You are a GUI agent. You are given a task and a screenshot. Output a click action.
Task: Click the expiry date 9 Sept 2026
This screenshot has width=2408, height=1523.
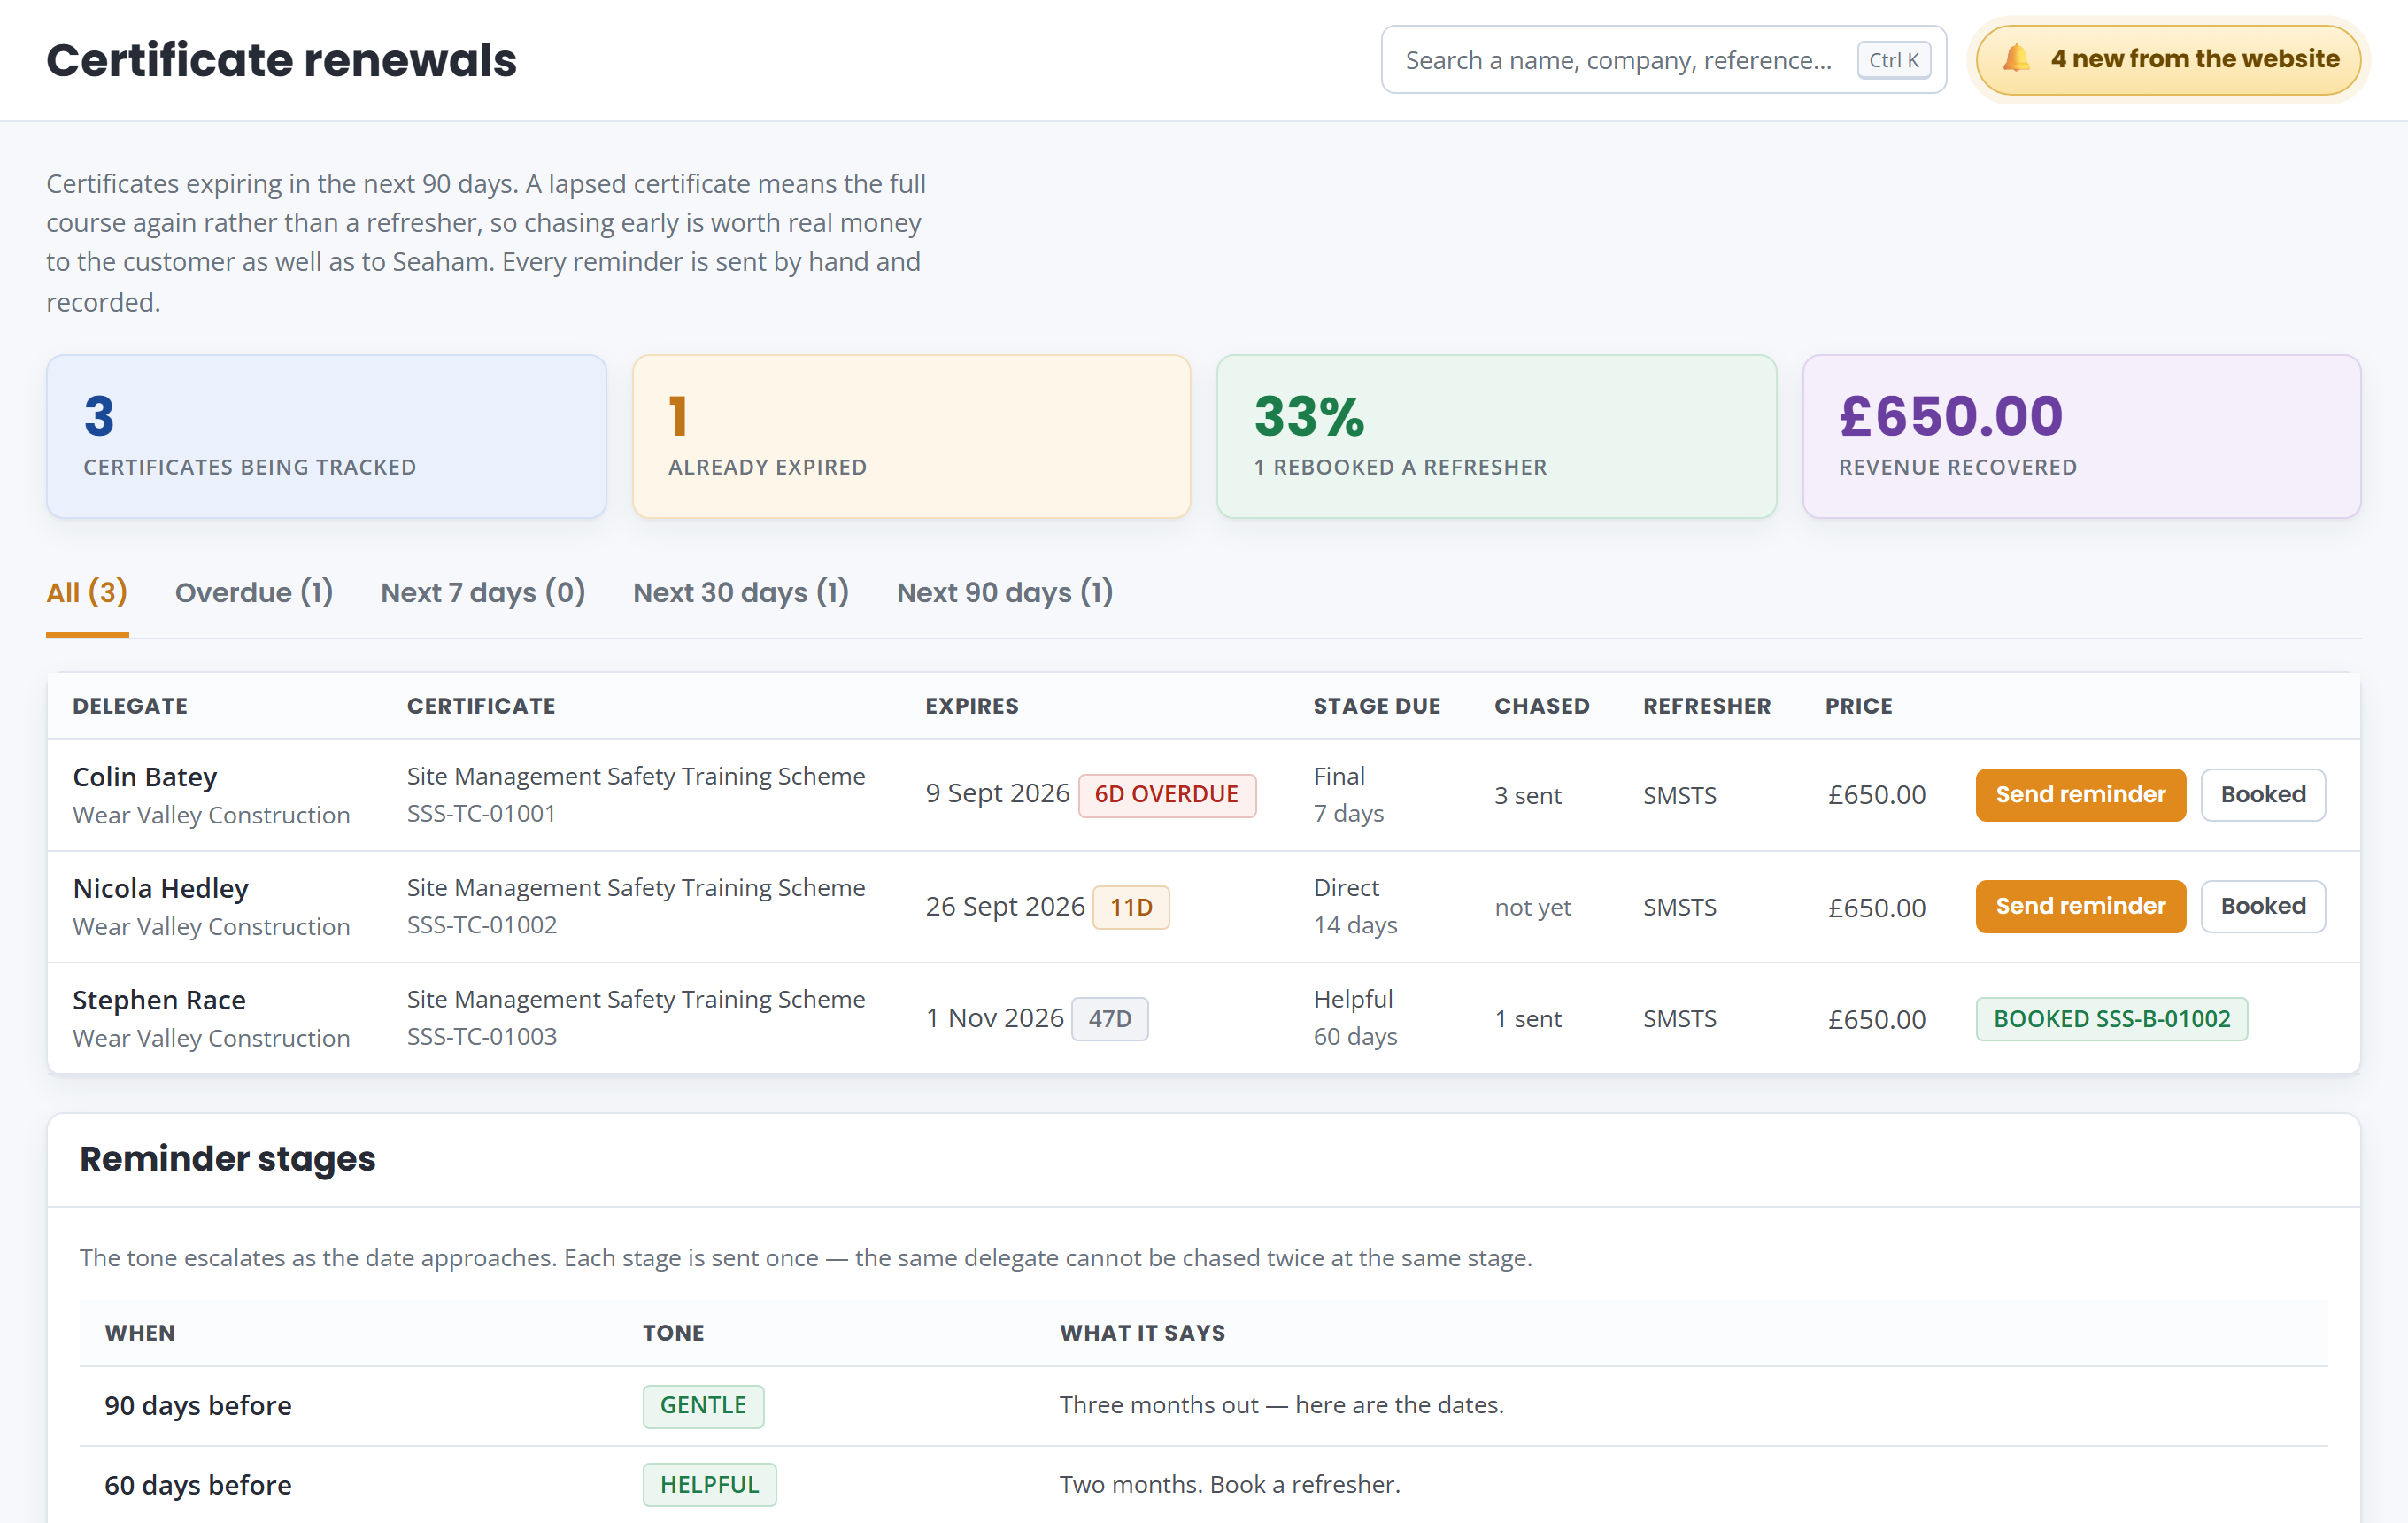click(997, 794)
